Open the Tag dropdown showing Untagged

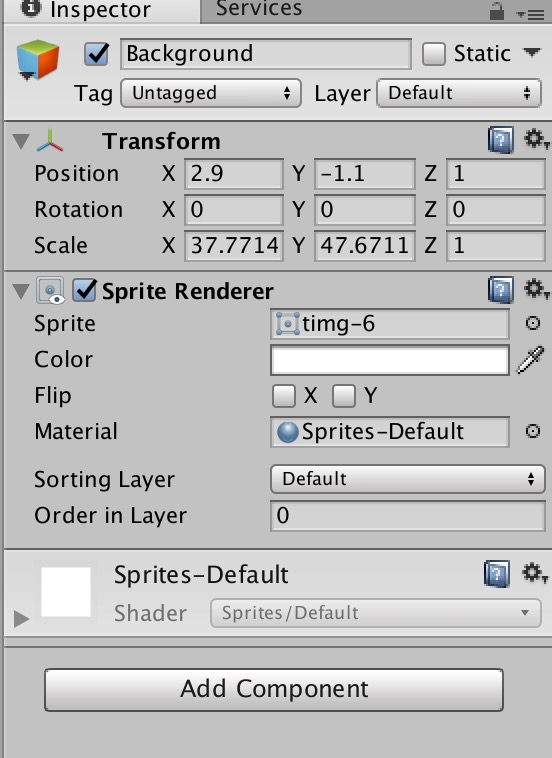pyautogui.click(x=211, y=93)
